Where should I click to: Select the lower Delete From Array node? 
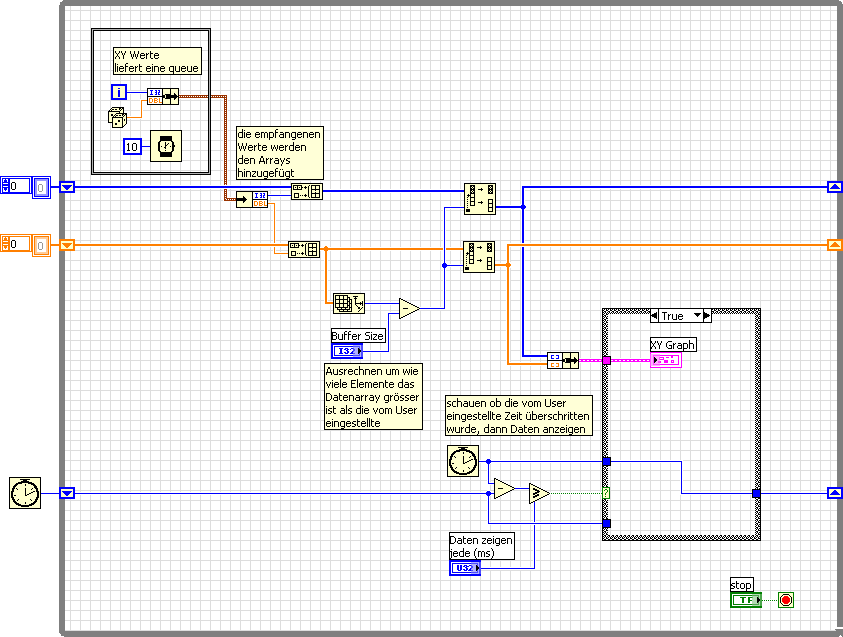point(479,257)
